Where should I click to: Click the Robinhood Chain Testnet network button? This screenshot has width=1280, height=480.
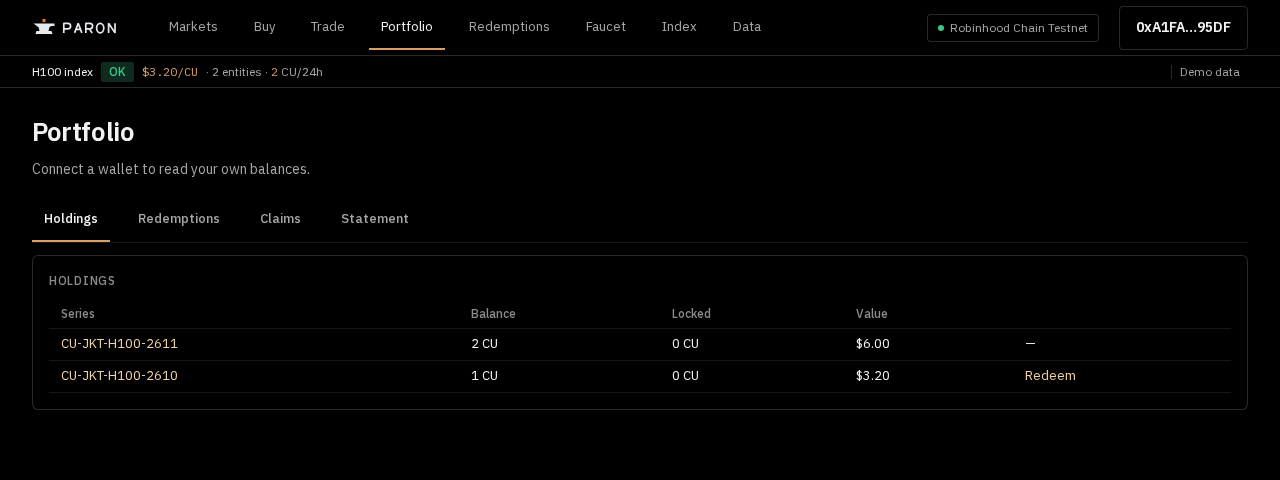point(1013,28)
